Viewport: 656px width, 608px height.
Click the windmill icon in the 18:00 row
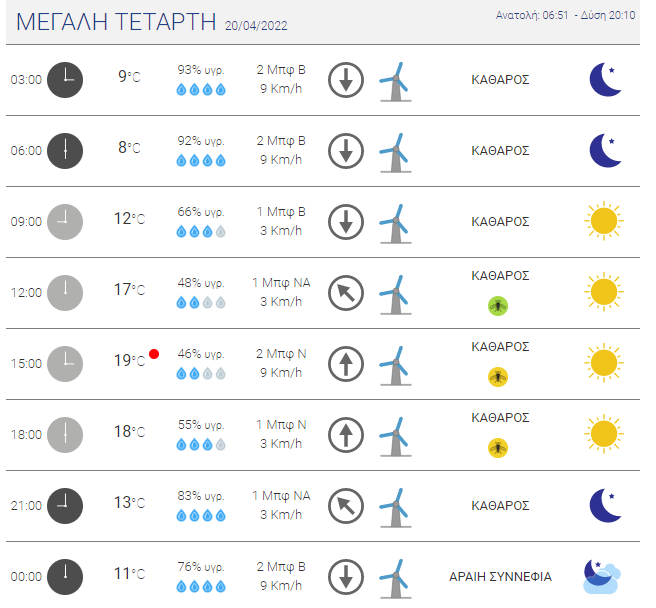(x=395, y=436)
